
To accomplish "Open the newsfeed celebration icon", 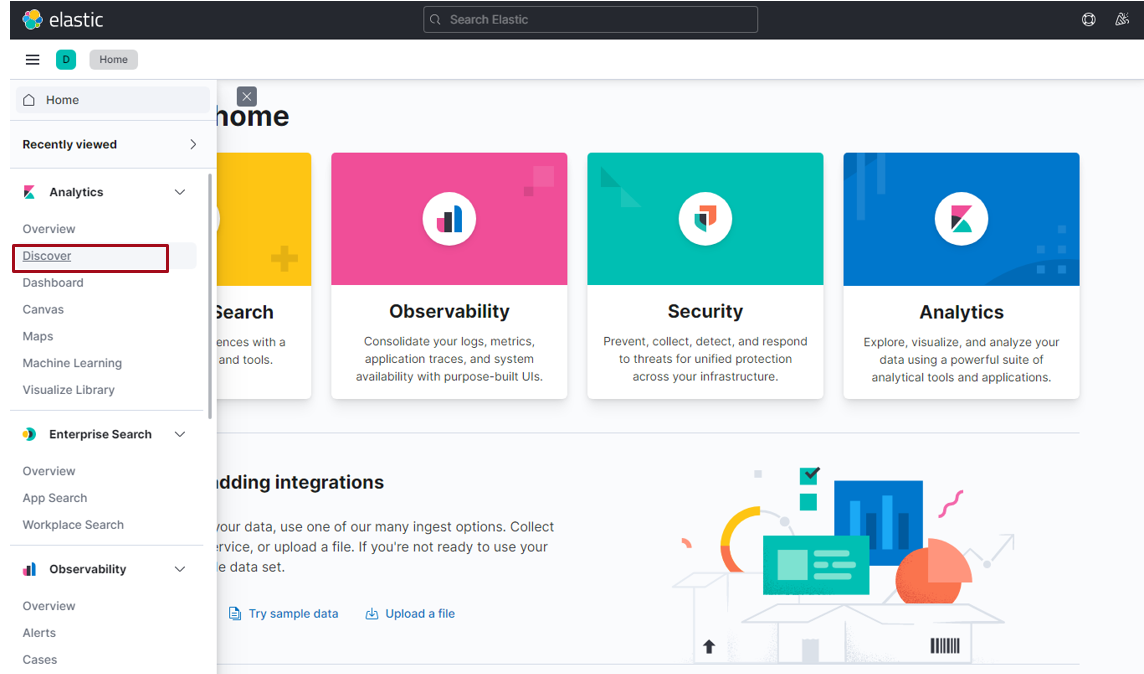I will [x=1121, y=19].
